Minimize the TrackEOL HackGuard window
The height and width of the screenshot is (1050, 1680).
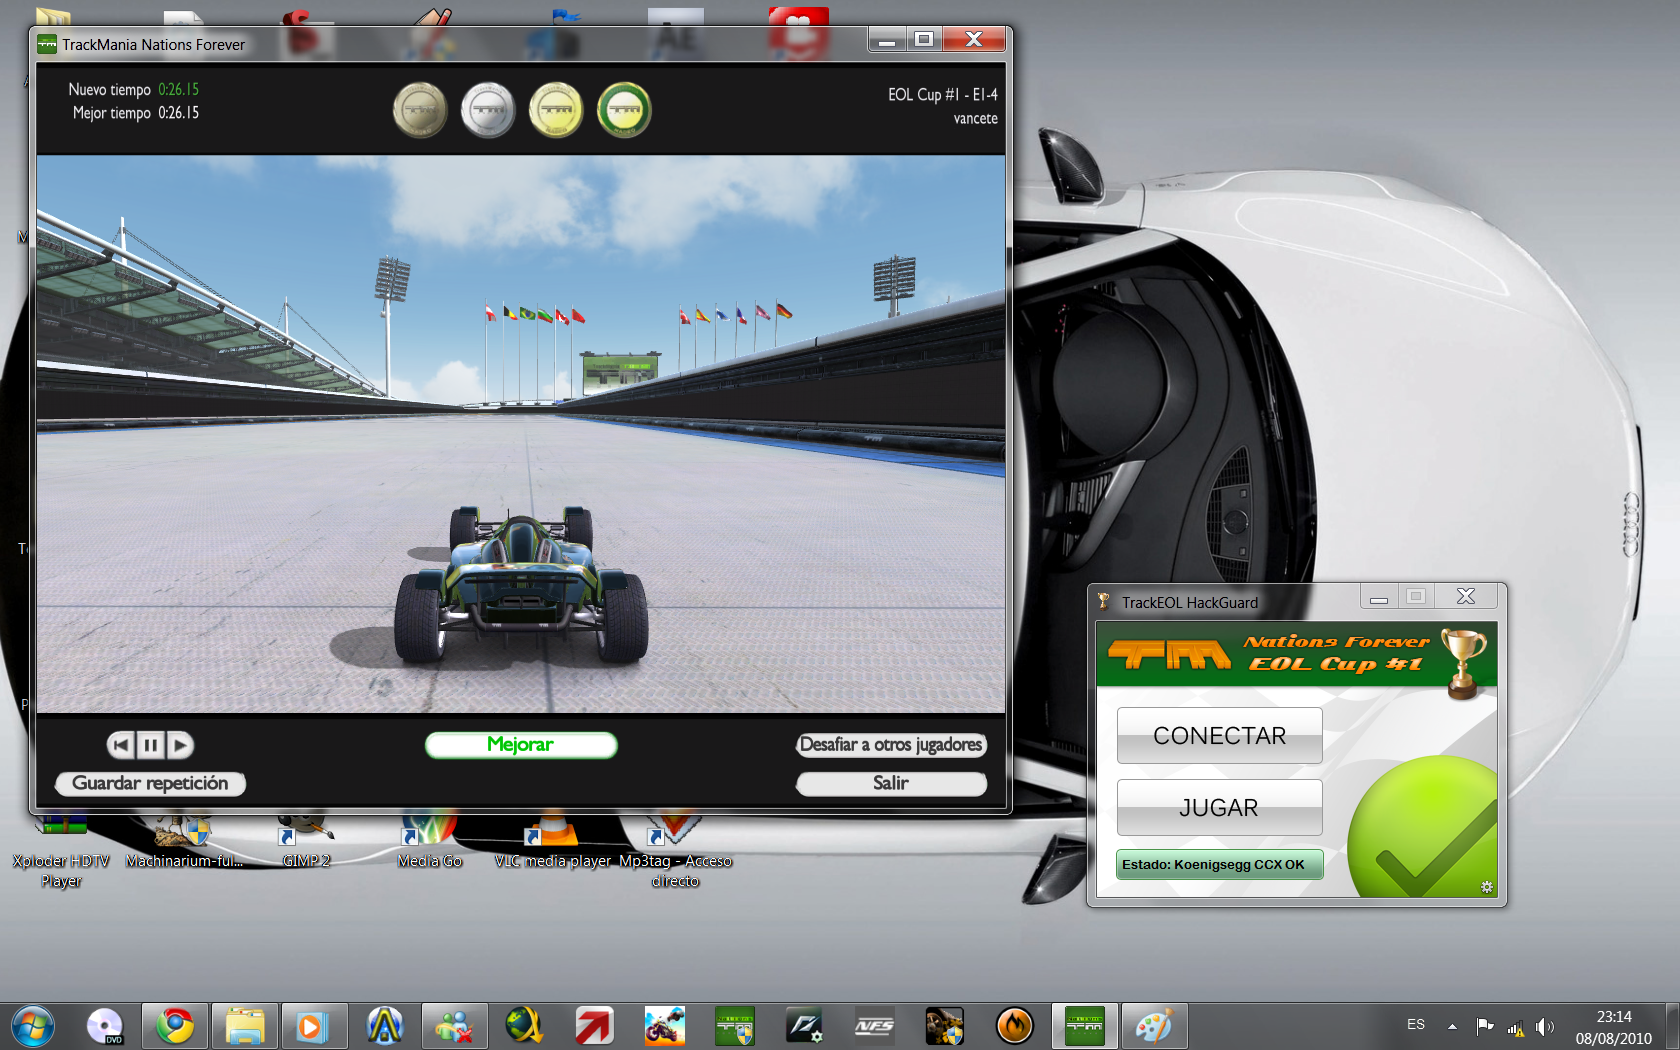click(x=1379, y=597)
